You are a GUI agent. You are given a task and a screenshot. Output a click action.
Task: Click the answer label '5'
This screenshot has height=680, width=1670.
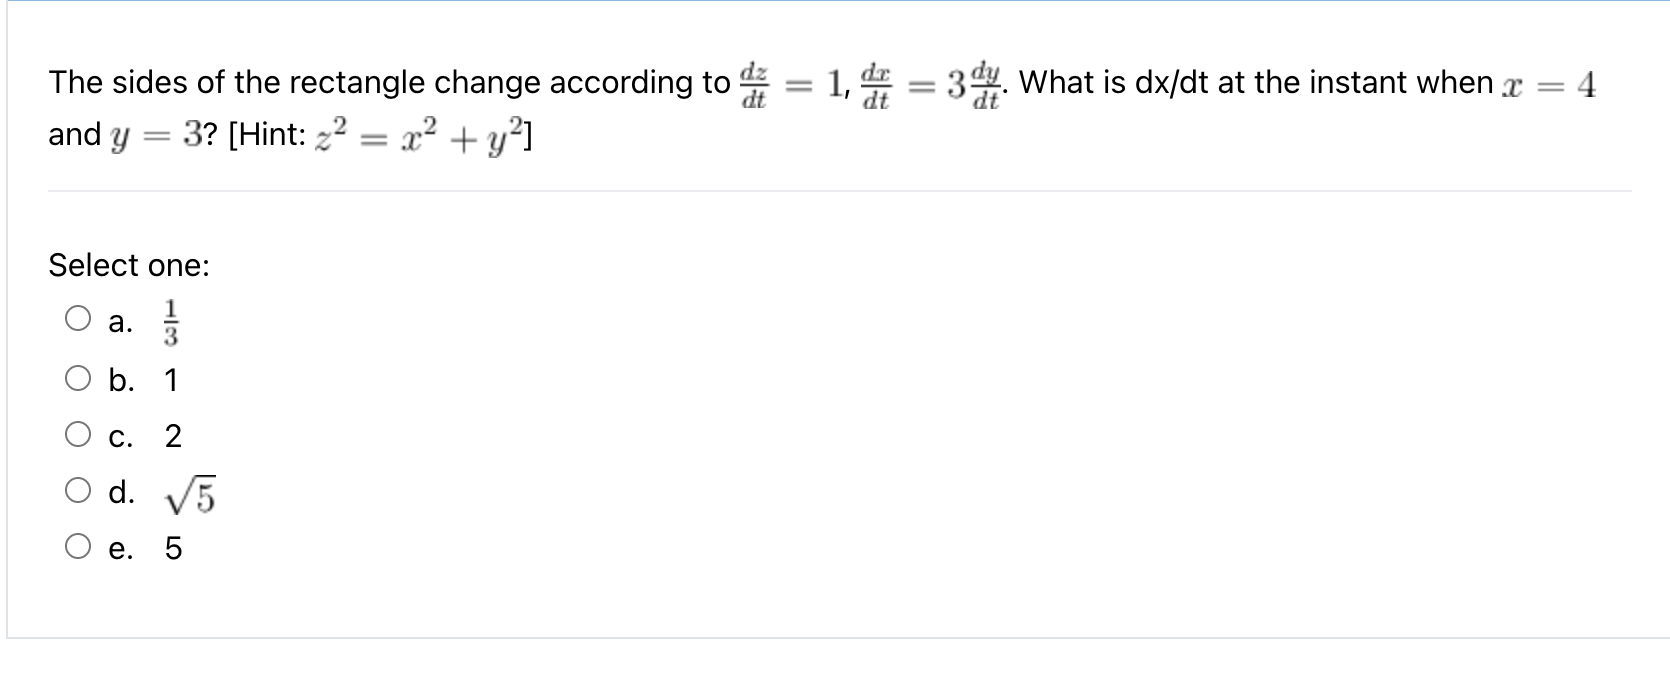(x=171, y=547)
